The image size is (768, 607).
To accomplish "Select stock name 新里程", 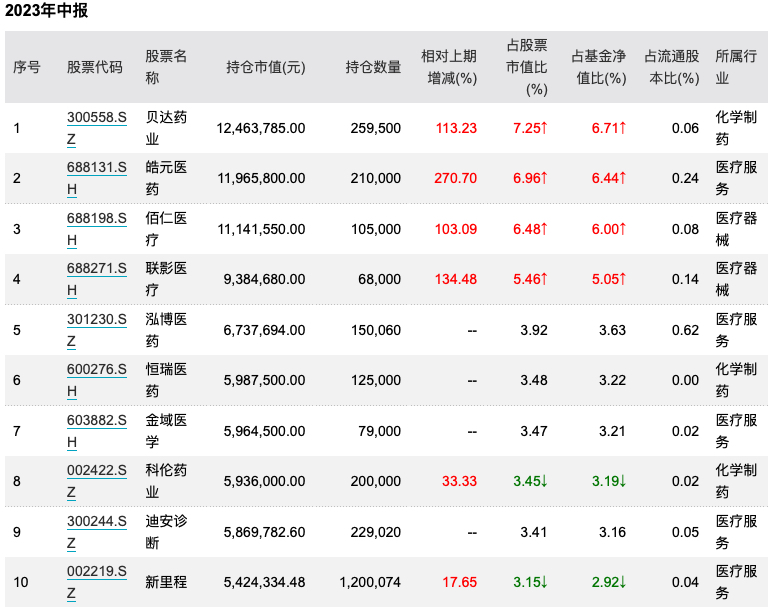I will click(166, 582).
